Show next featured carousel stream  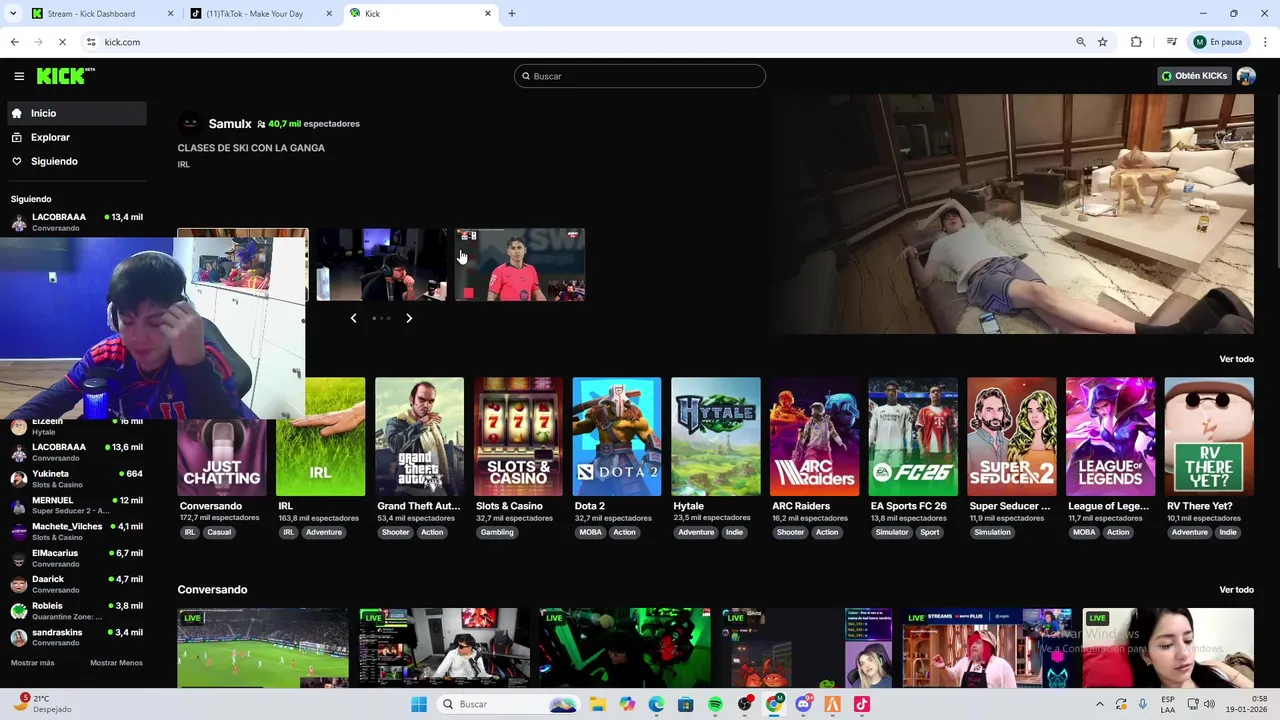[x=409, y=318]
